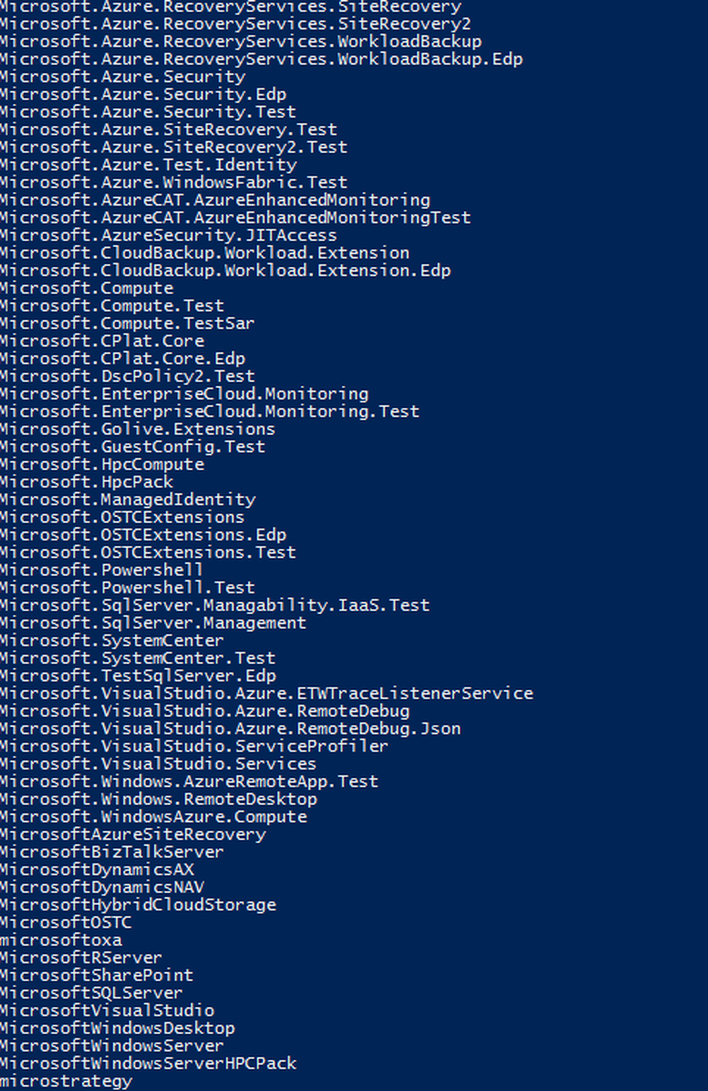Screen dimensions: 708x1091
Task: Select the Microsoft.Golive.Extensions line
Action: tap(138, 429)
